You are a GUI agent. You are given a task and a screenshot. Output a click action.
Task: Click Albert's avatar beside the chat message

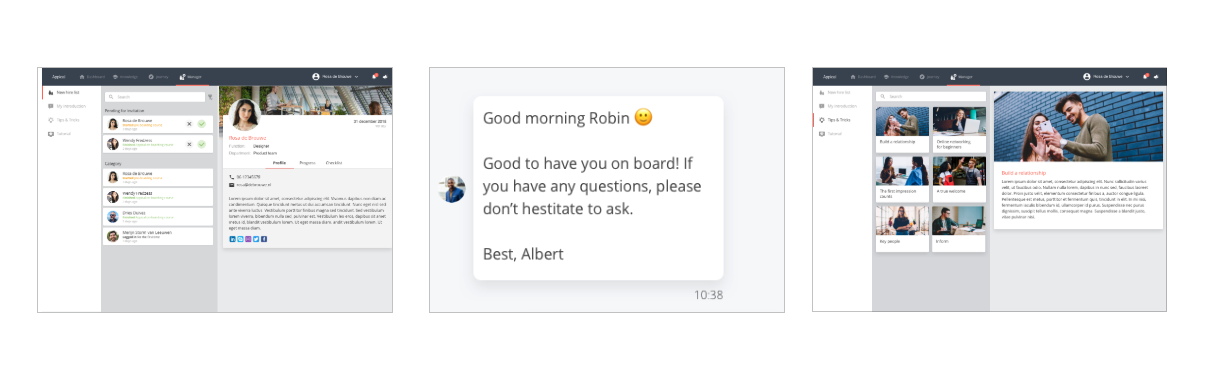pyautogui.click(x=452, y=189)
